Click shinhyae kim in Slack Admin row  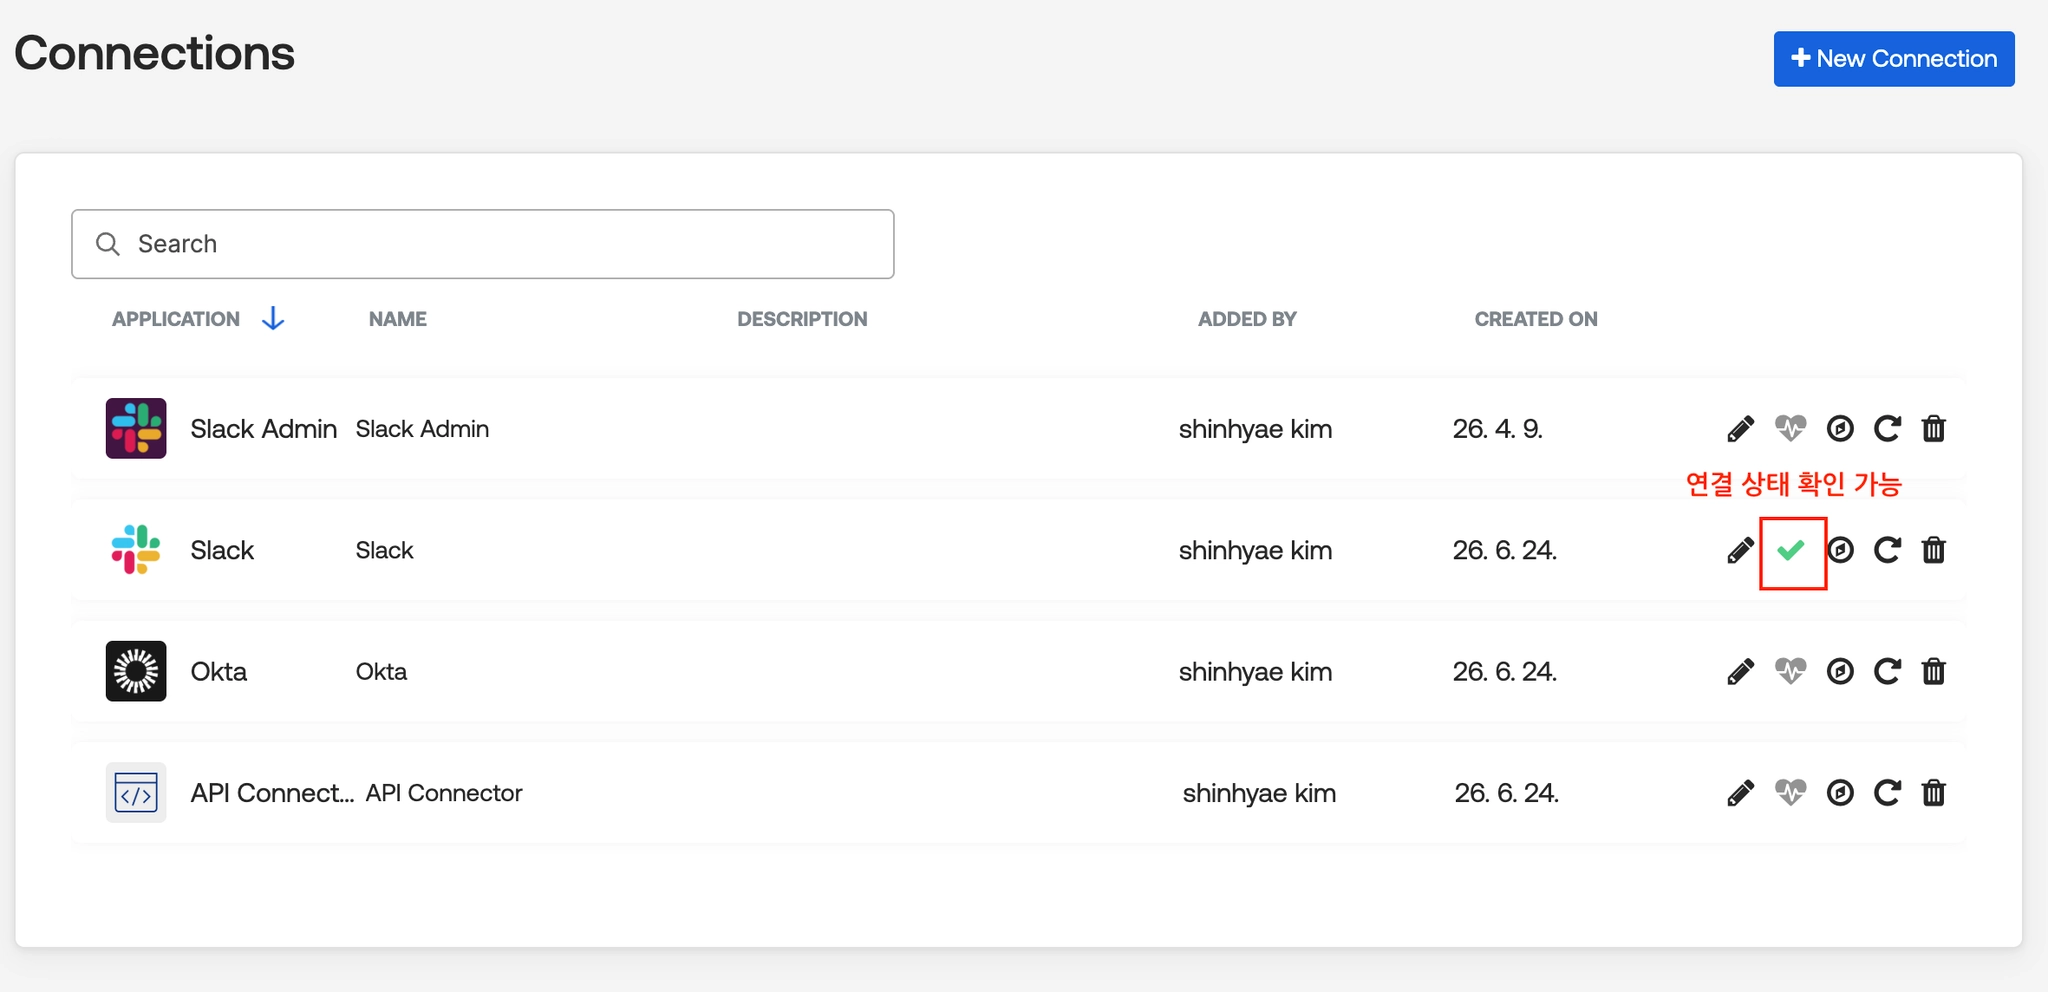coord(1255,429)
